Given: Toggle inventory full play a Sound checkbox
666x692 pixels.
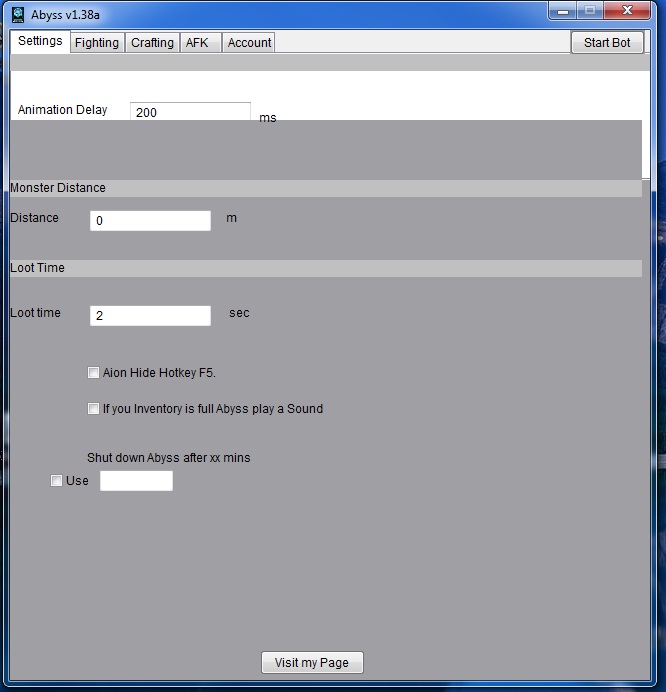Looking at the screenshot, I should click(93, 409).
